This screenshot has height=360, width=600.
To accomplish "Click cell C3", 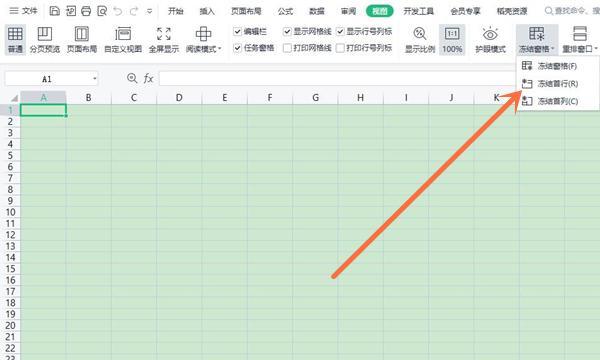I will pyautogui.click(x=134, y=133).
